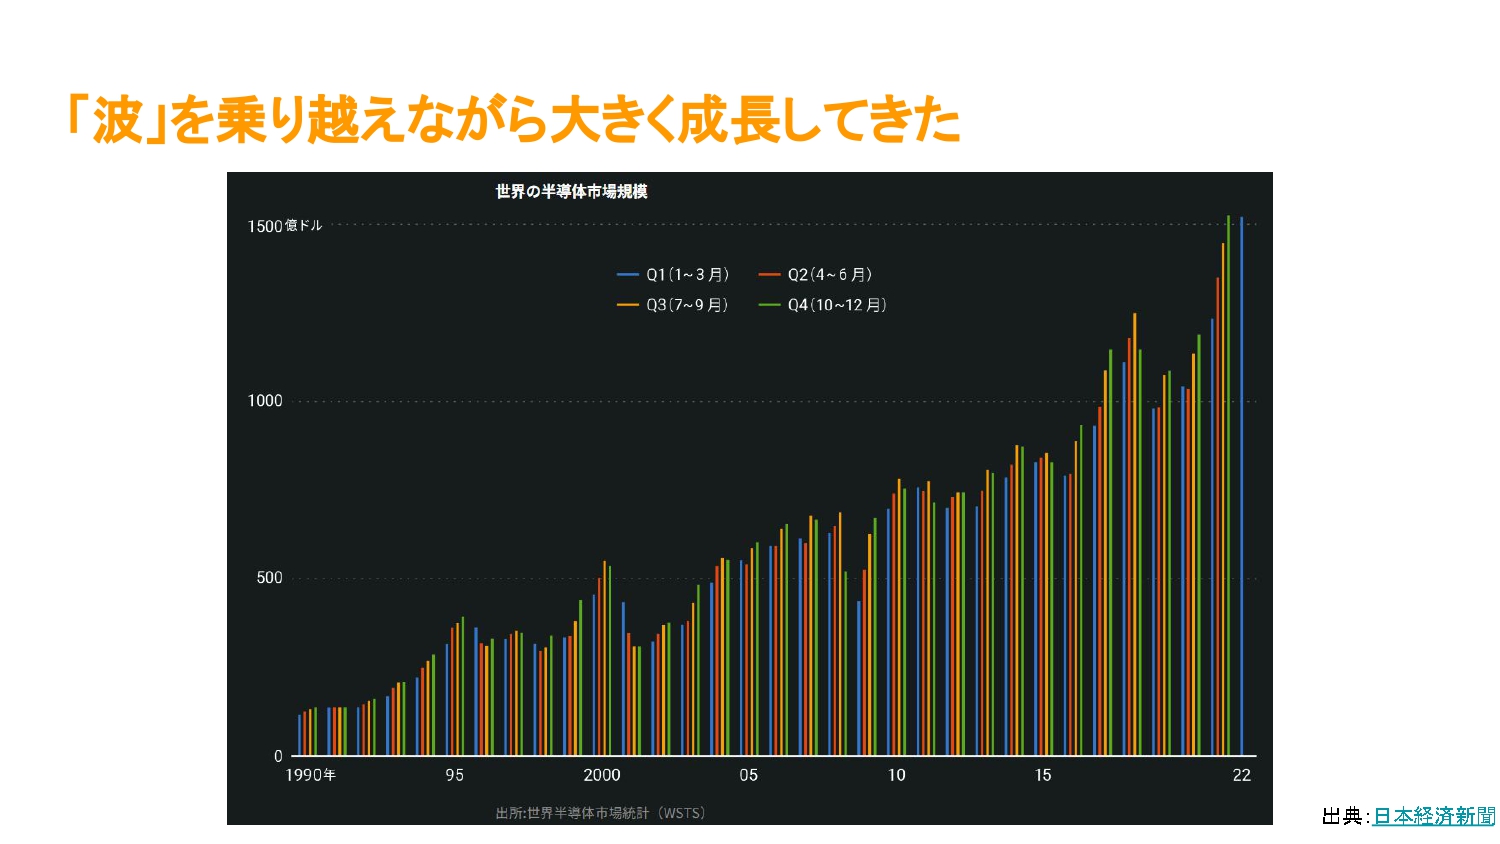Select chart title 世界の半導体市場規模
Image resolution: width=1500 pixels, height=844 pixels.
point(571,191)
